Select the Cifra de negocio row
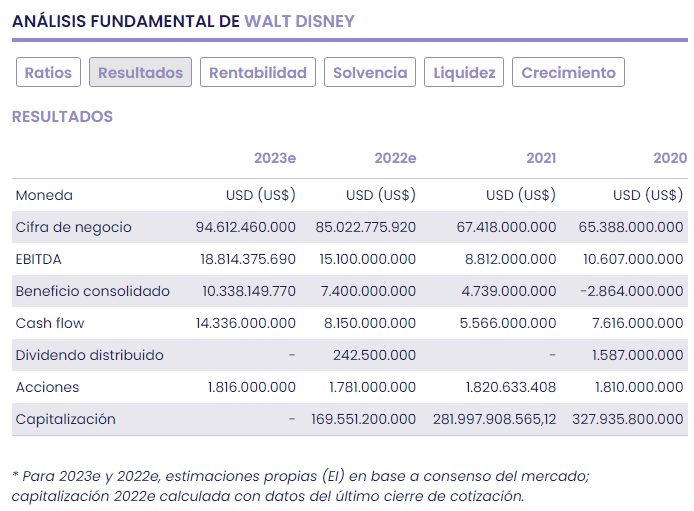Viewport: 694px width, 511px height. coord(73,227)
